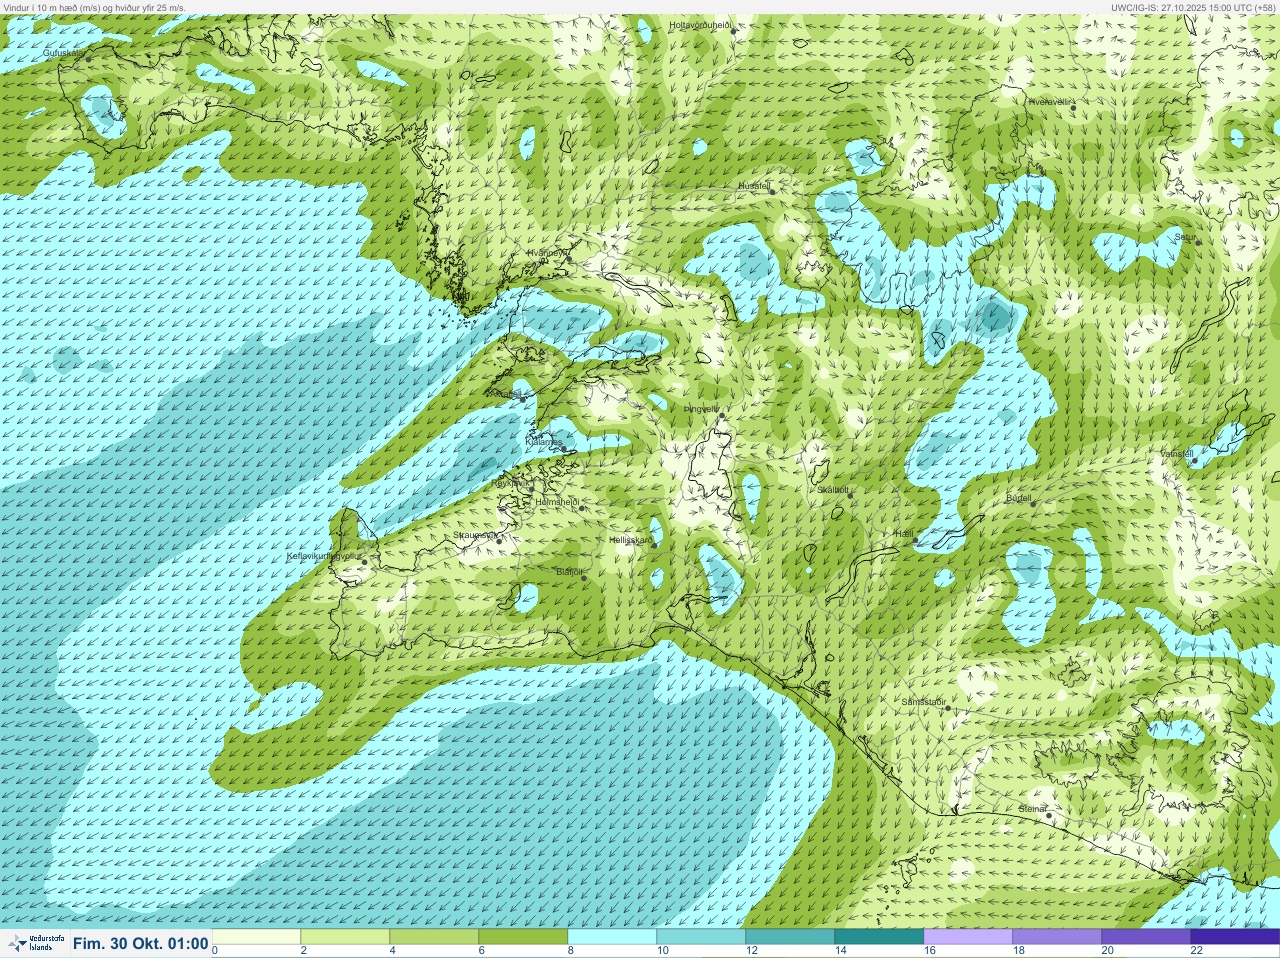Select the Sámsstaðir station label
The height and width of the screenshot is (958, 1280).
[924, 702]
